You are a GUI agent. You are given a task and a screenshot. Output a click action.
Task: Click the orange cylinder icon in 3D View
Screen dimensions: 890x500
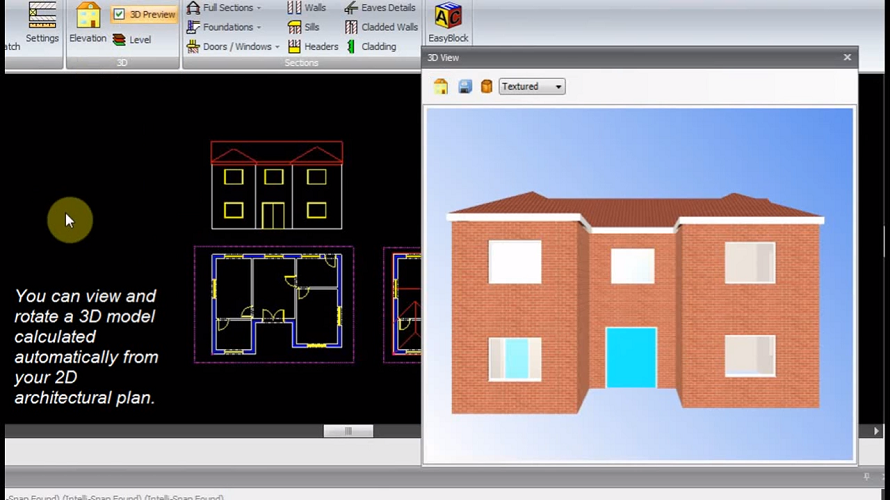(x=486, y=87)
